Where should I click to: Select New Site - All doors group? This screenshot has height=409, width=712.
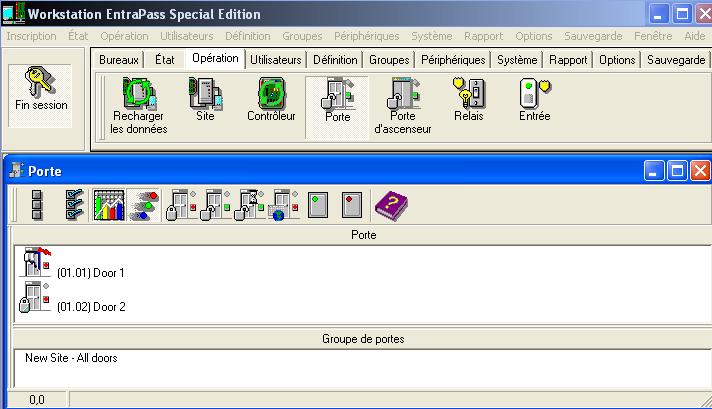point(71,358)
